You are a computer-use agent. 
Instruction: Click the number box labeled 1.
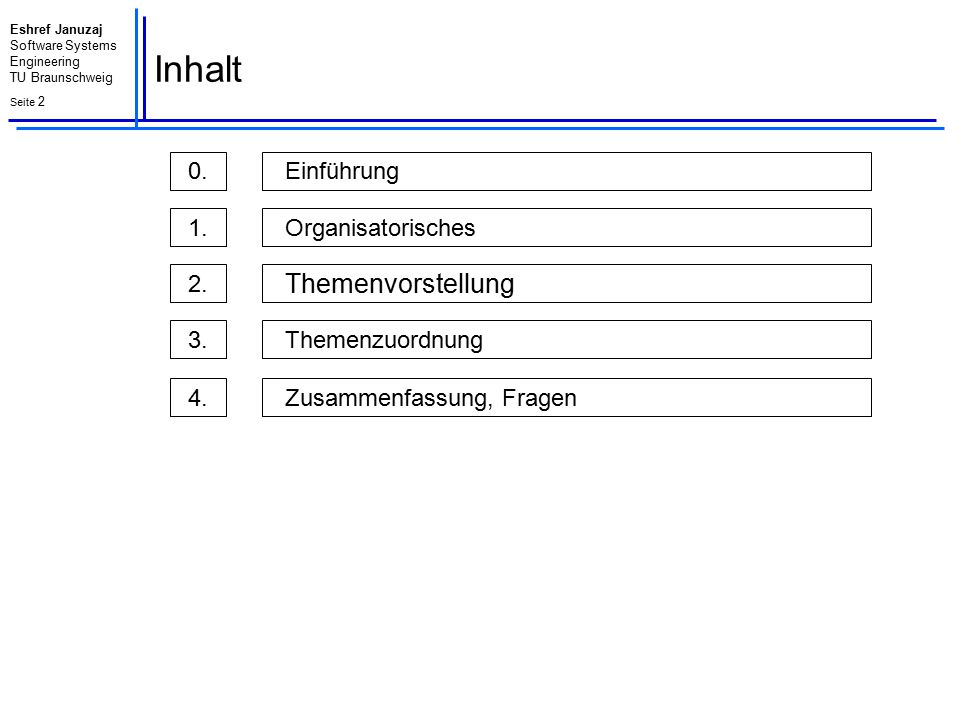tap(198, 228)
